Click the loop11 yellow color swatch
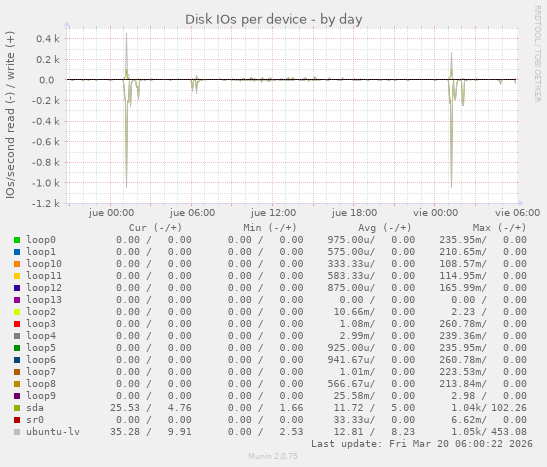Image resolution: width=547 pixels, height=467 pixels. [17, 276]
